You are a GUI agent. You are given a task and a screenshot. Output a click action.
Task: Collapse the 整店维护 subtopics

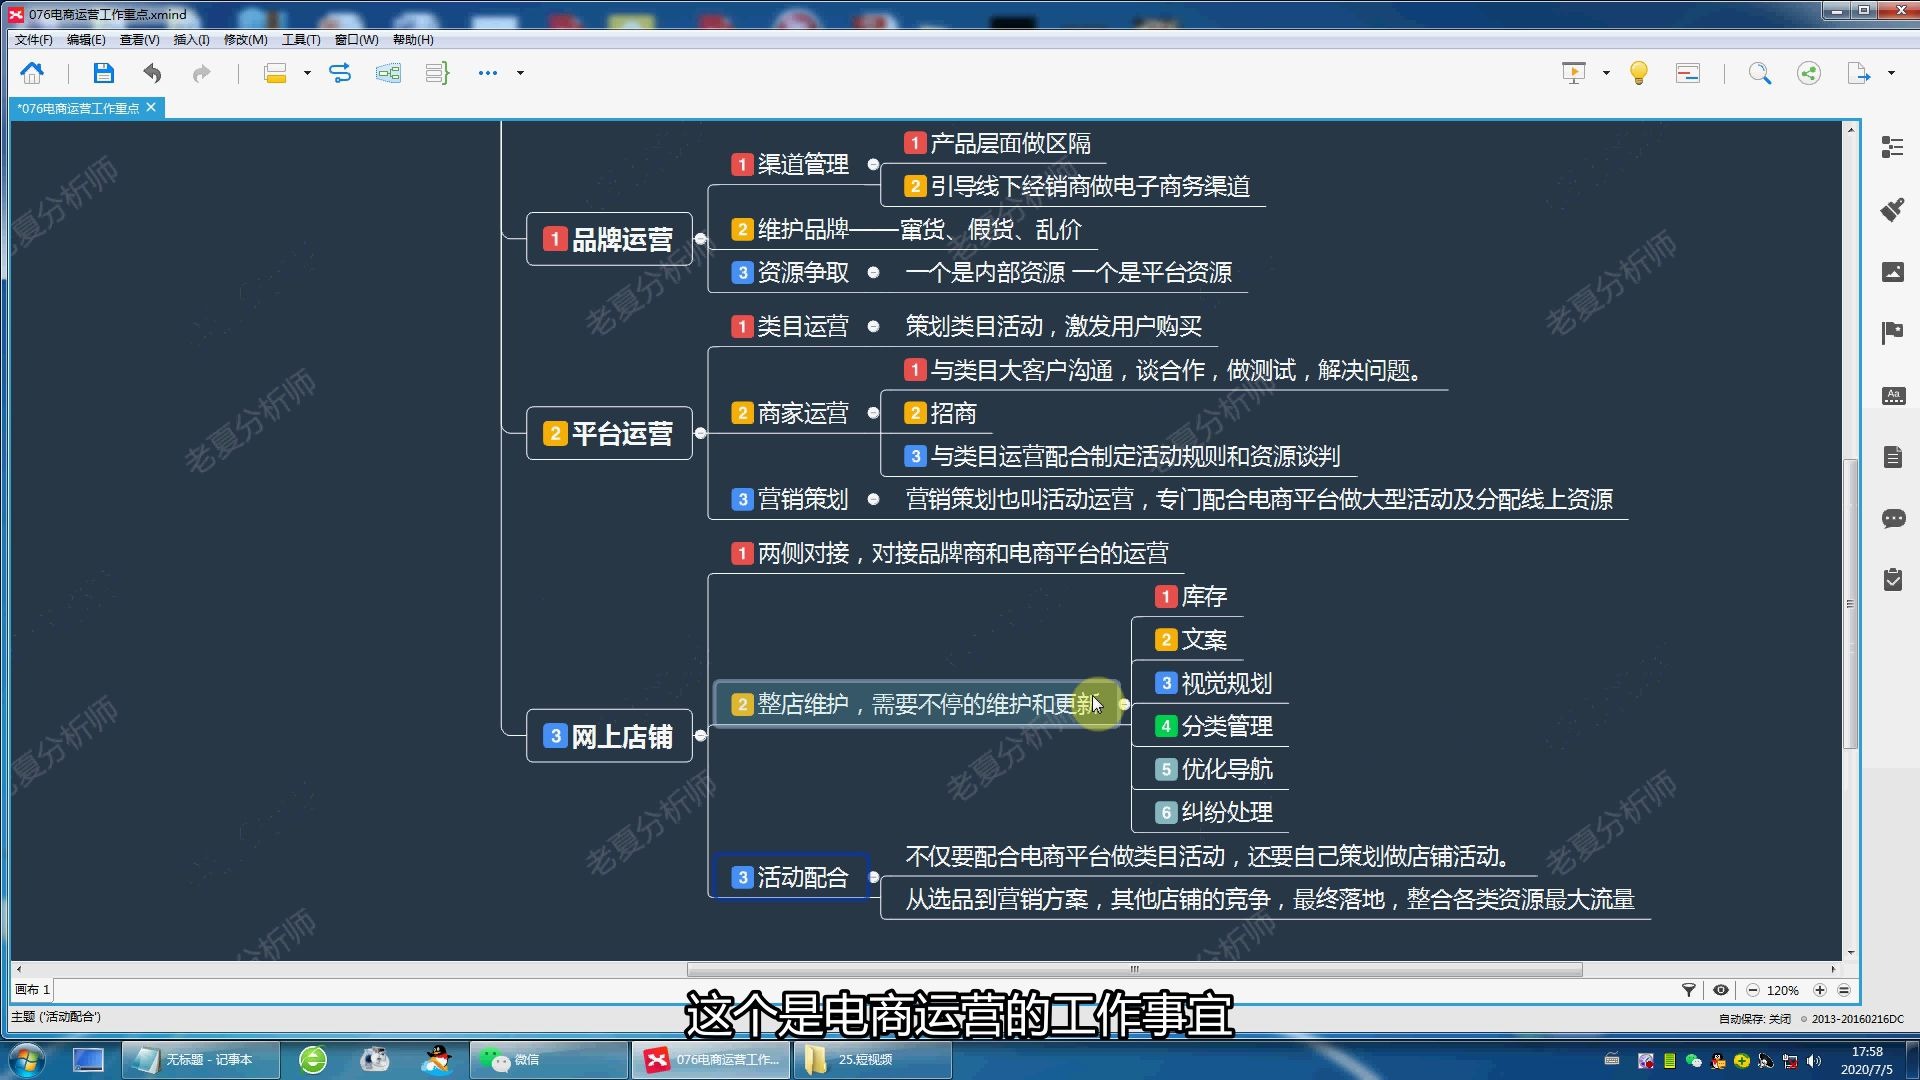[x=1124, y=704]
